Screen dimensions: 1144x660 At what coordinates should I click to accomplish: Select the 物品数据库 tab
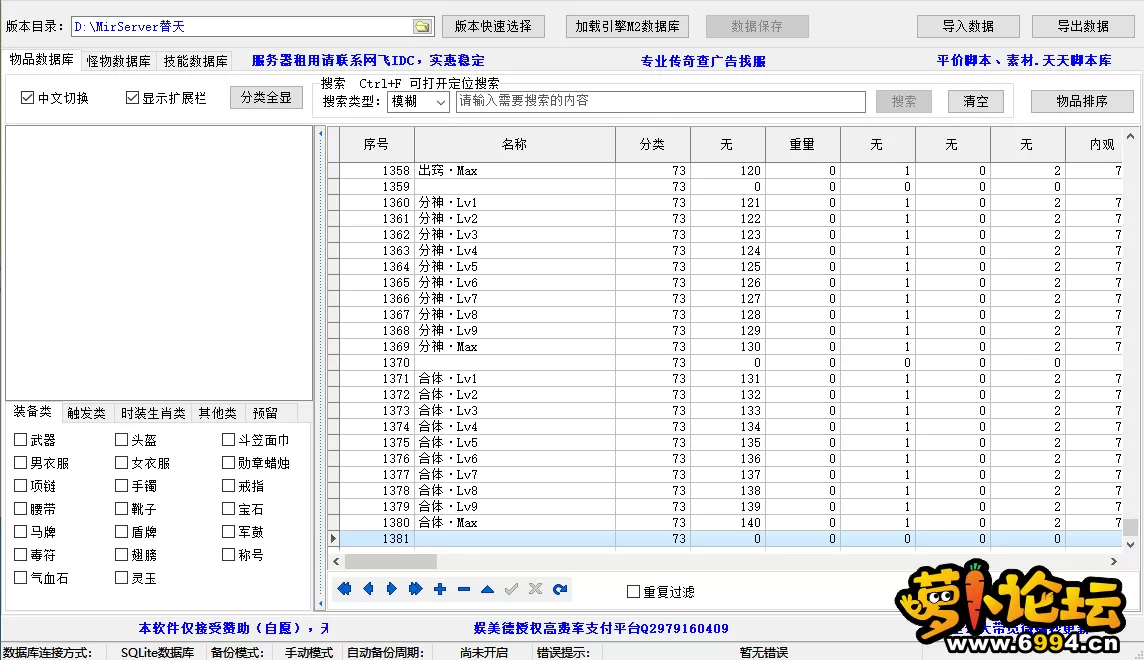pos(41,60)
